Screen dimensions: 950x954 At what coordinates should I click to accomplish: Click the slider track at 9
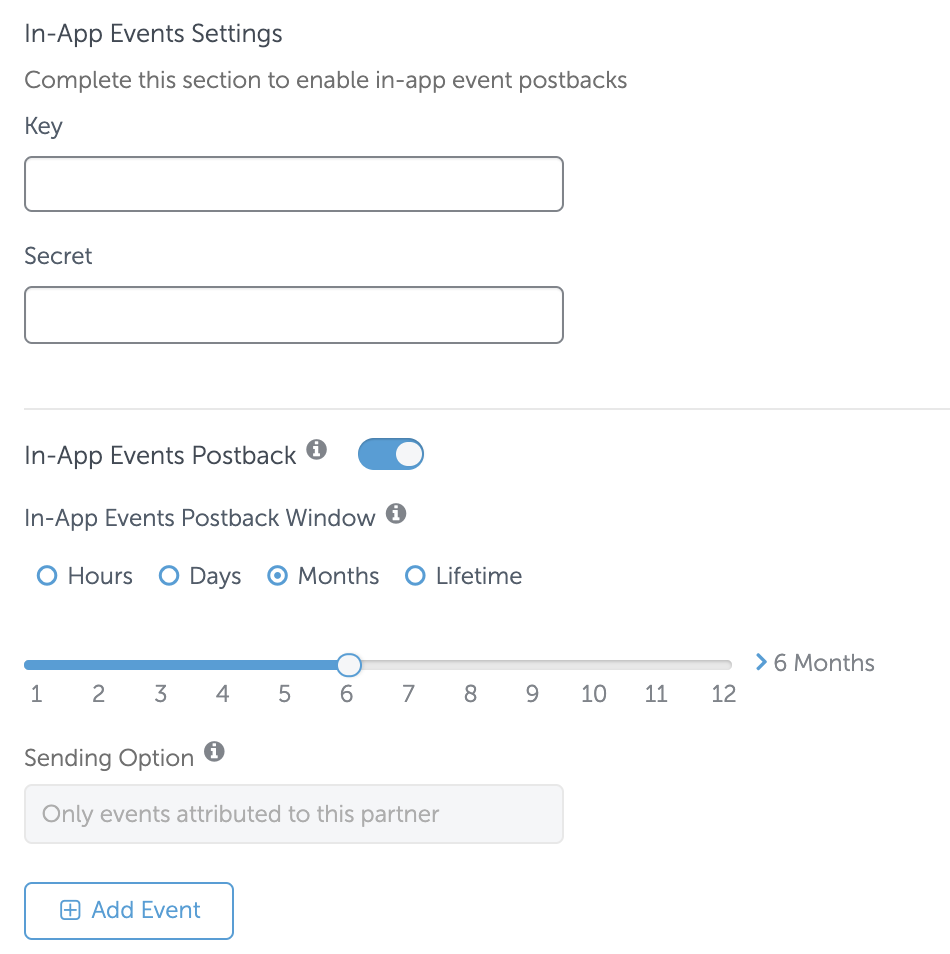coord(533,665)
